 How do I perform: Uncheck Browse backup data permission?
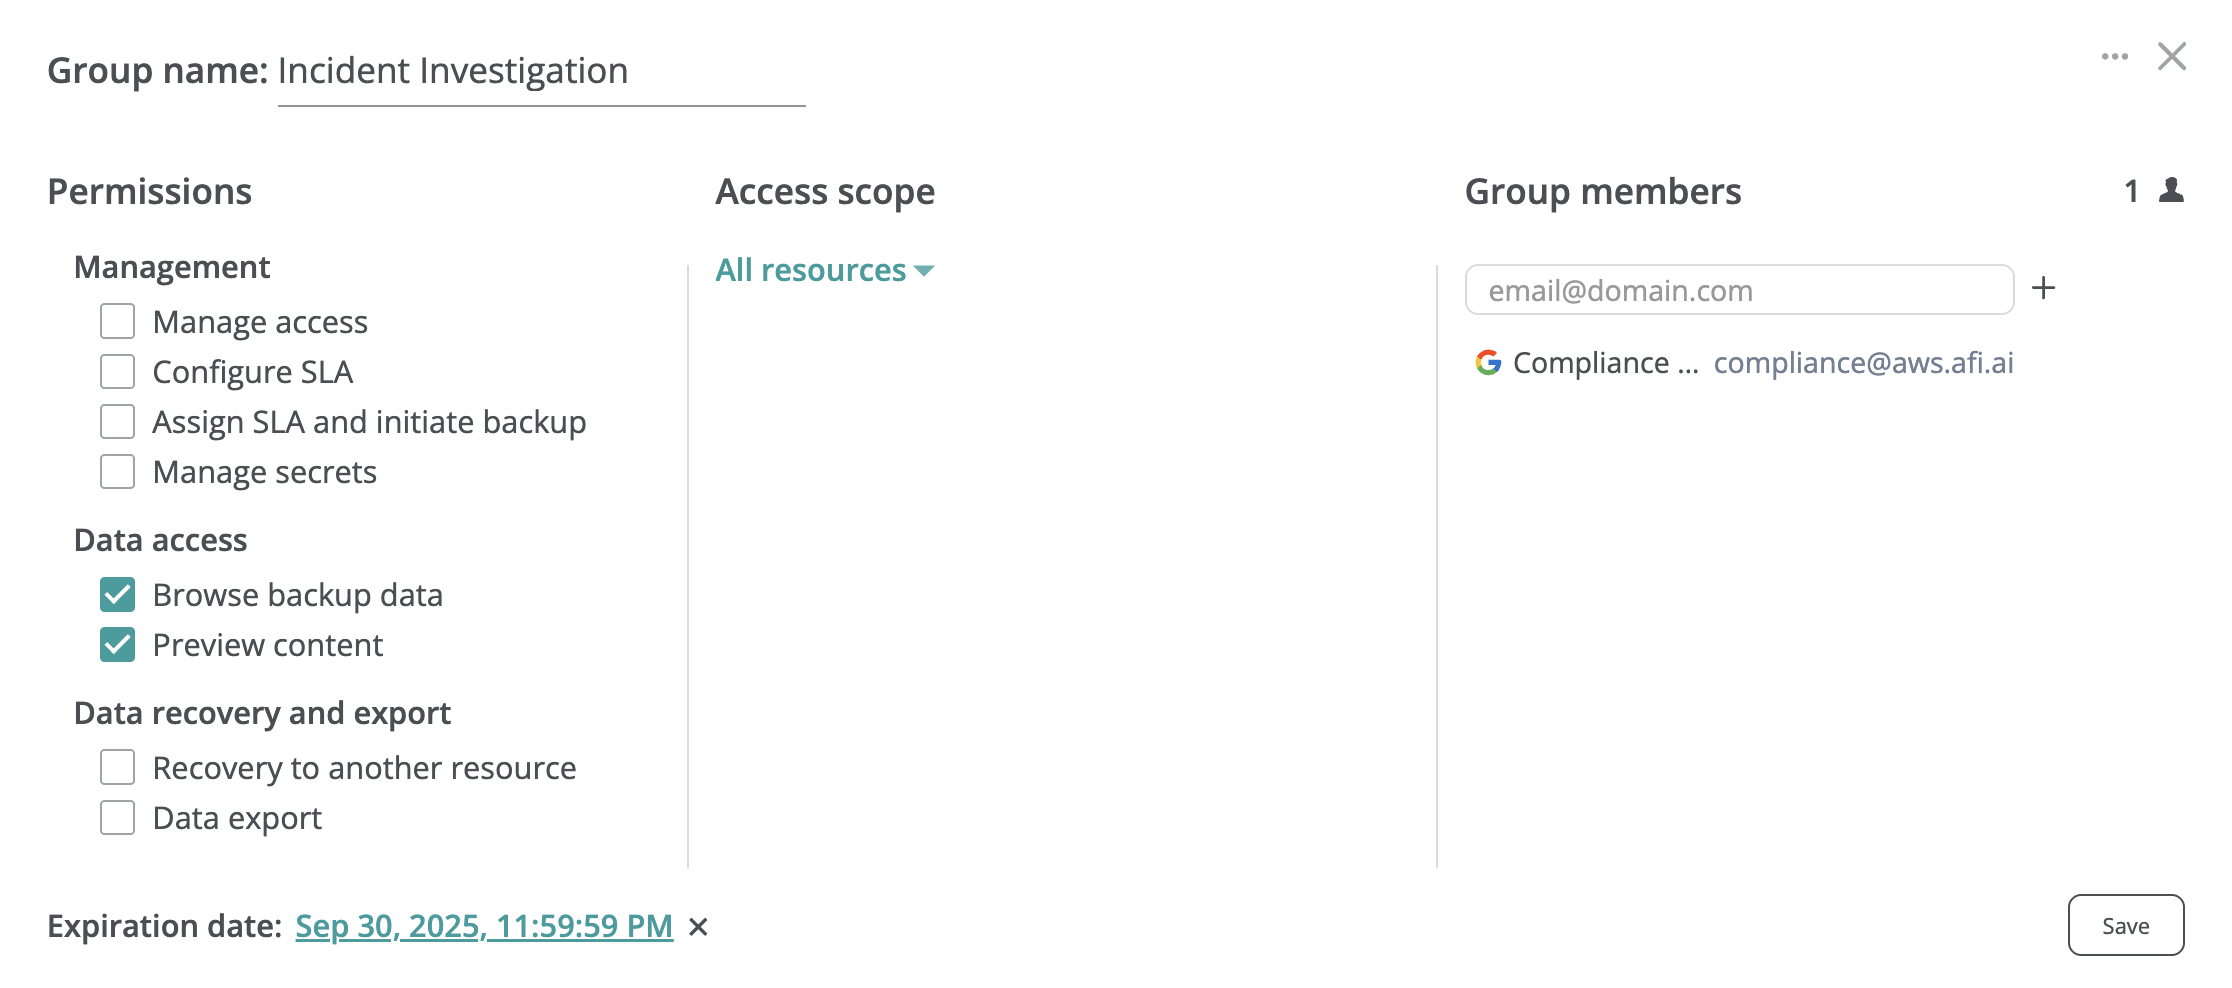point(117,595)
